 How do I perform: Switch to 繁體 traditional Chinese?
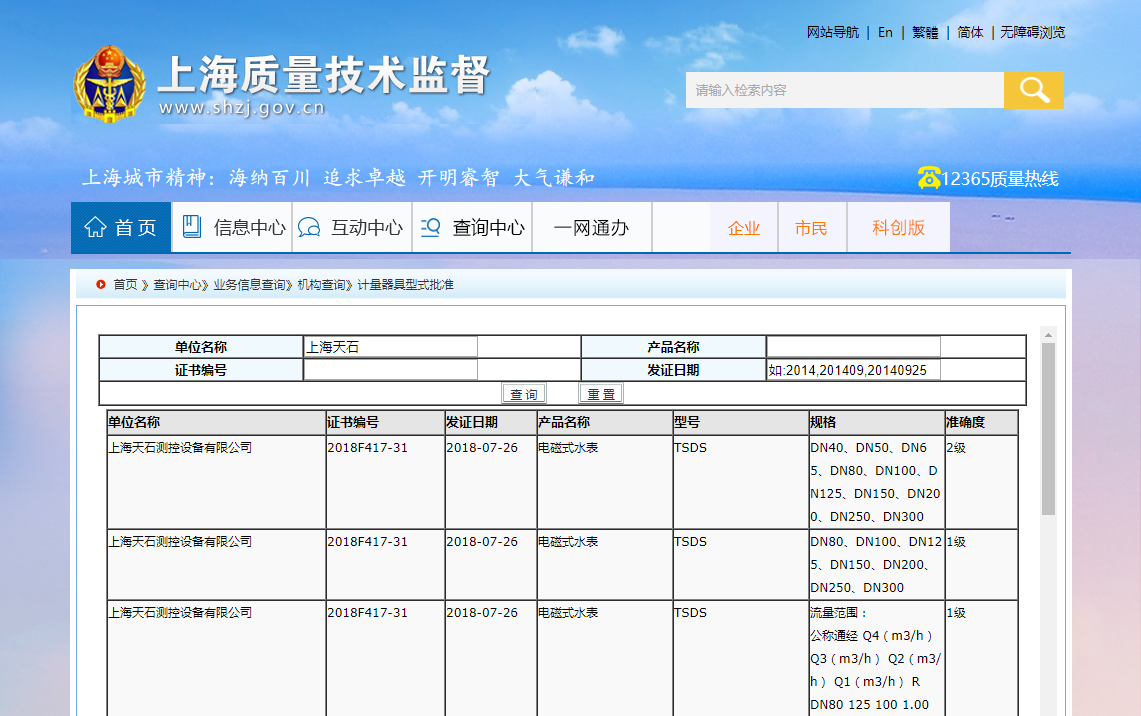(925, 32)
